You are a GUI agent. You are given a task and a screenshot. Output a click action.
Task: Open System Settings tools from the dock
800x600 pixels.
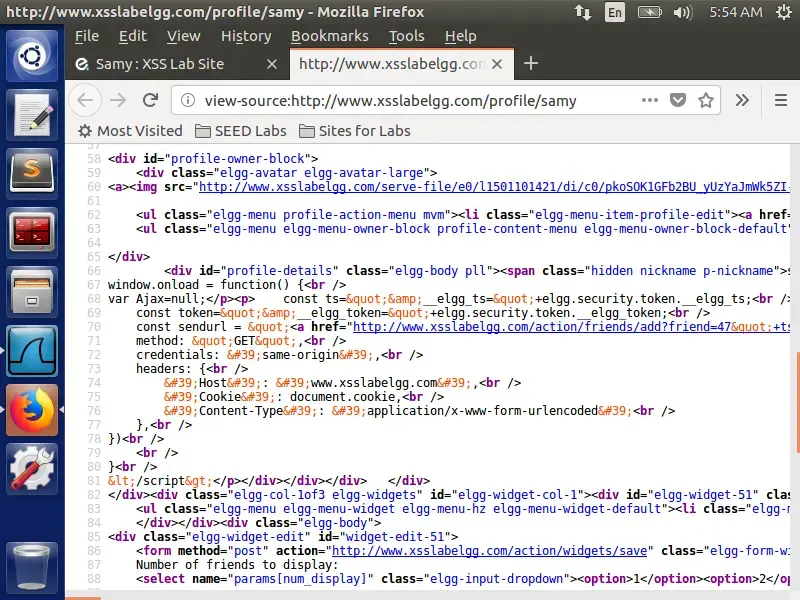tap(32, 469)
